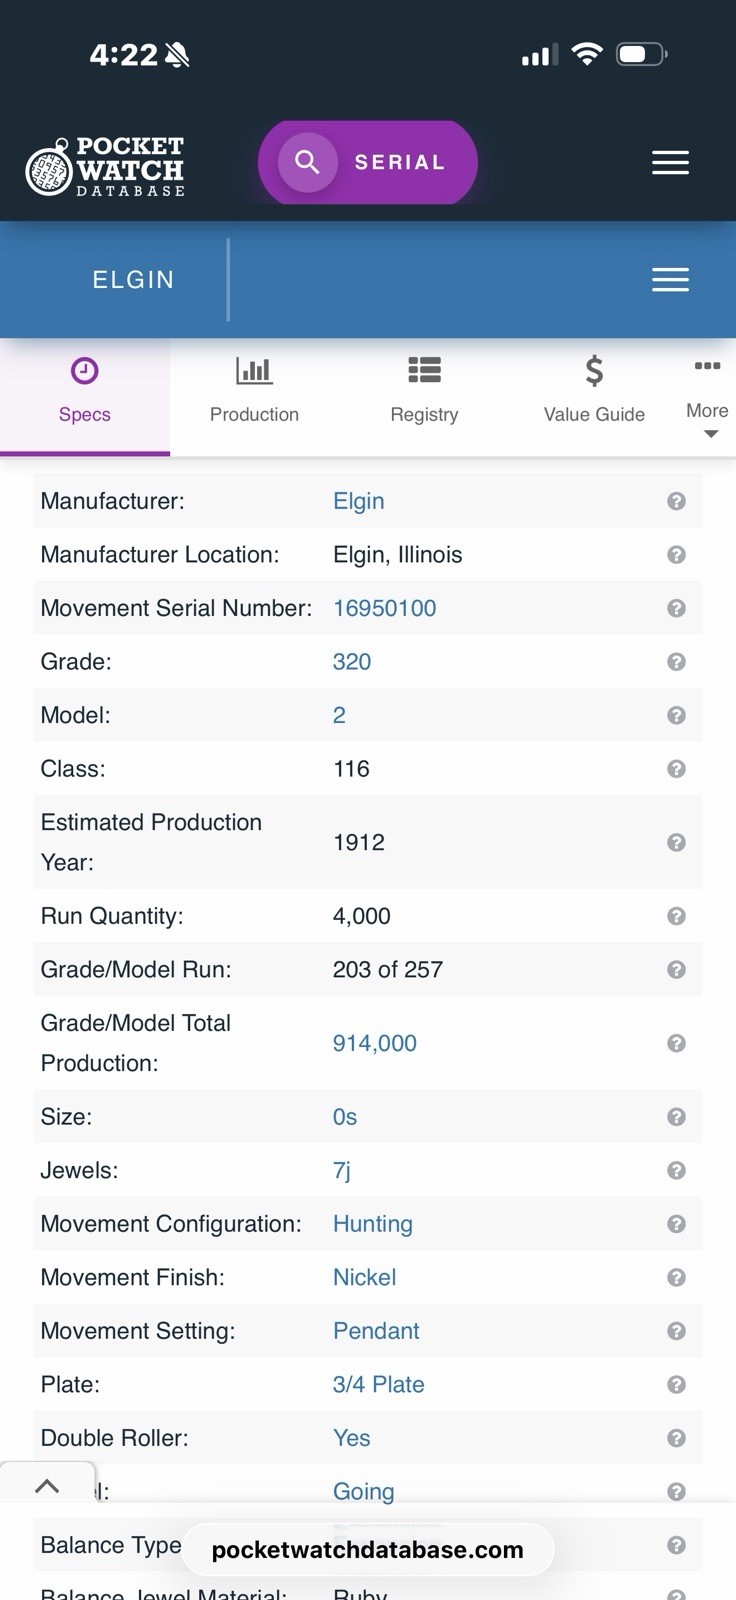Open the Value Guide tab

(x=594, y=397)
